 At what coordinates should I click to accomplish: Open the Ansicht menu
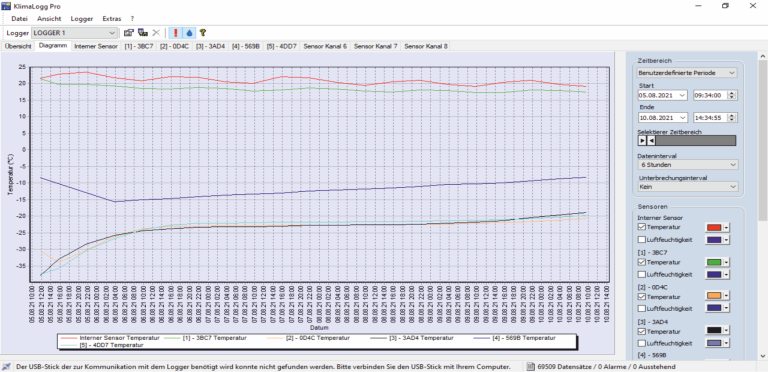(49, 19)
